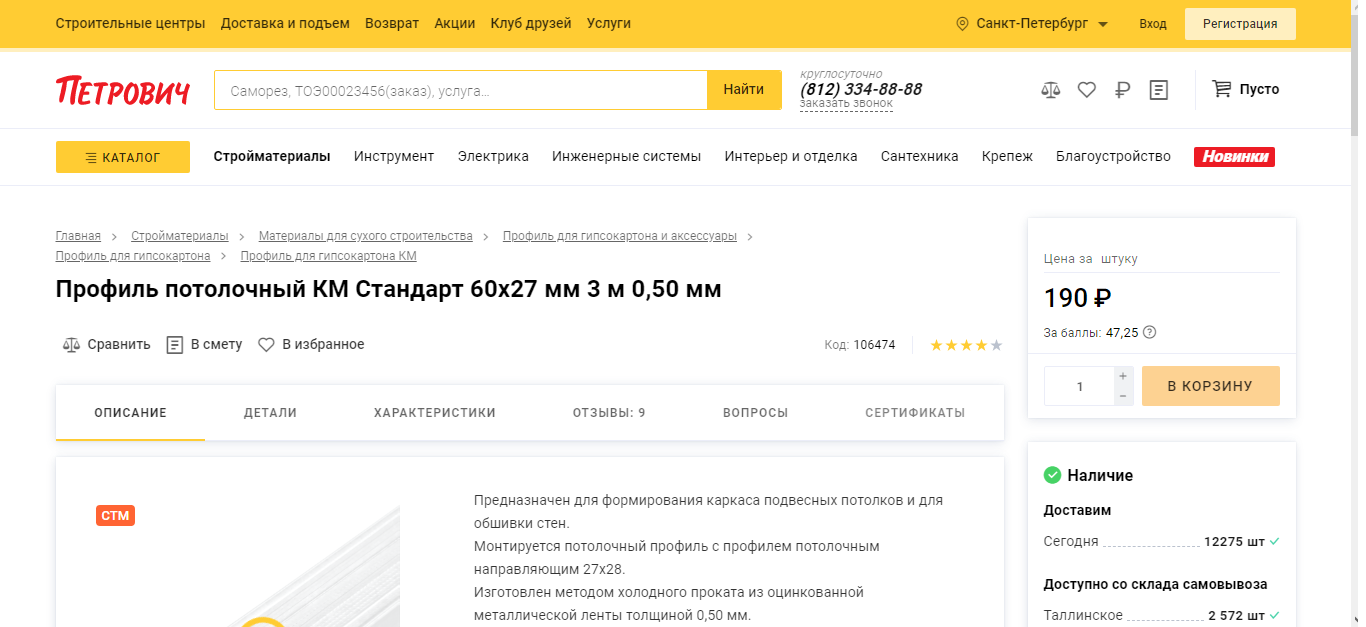
Task: Open Возврат in top bar
Action: (x=392, y=23)
